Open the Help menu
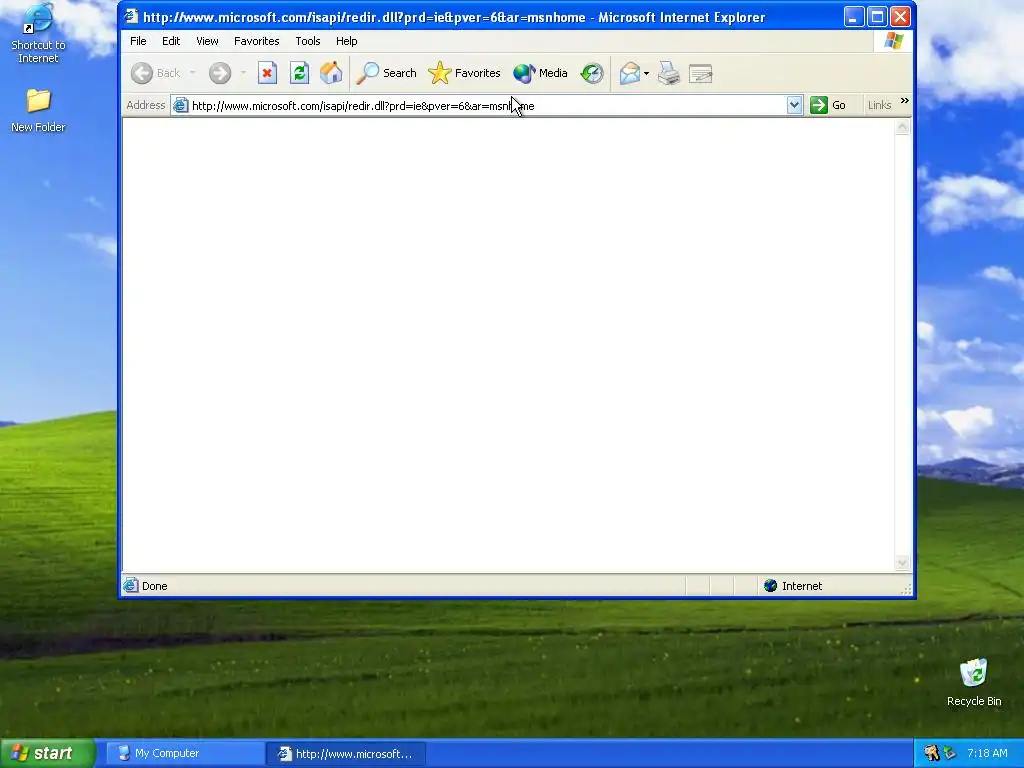The height and width of the screenshot is (768, 1024). click(347, 41)
